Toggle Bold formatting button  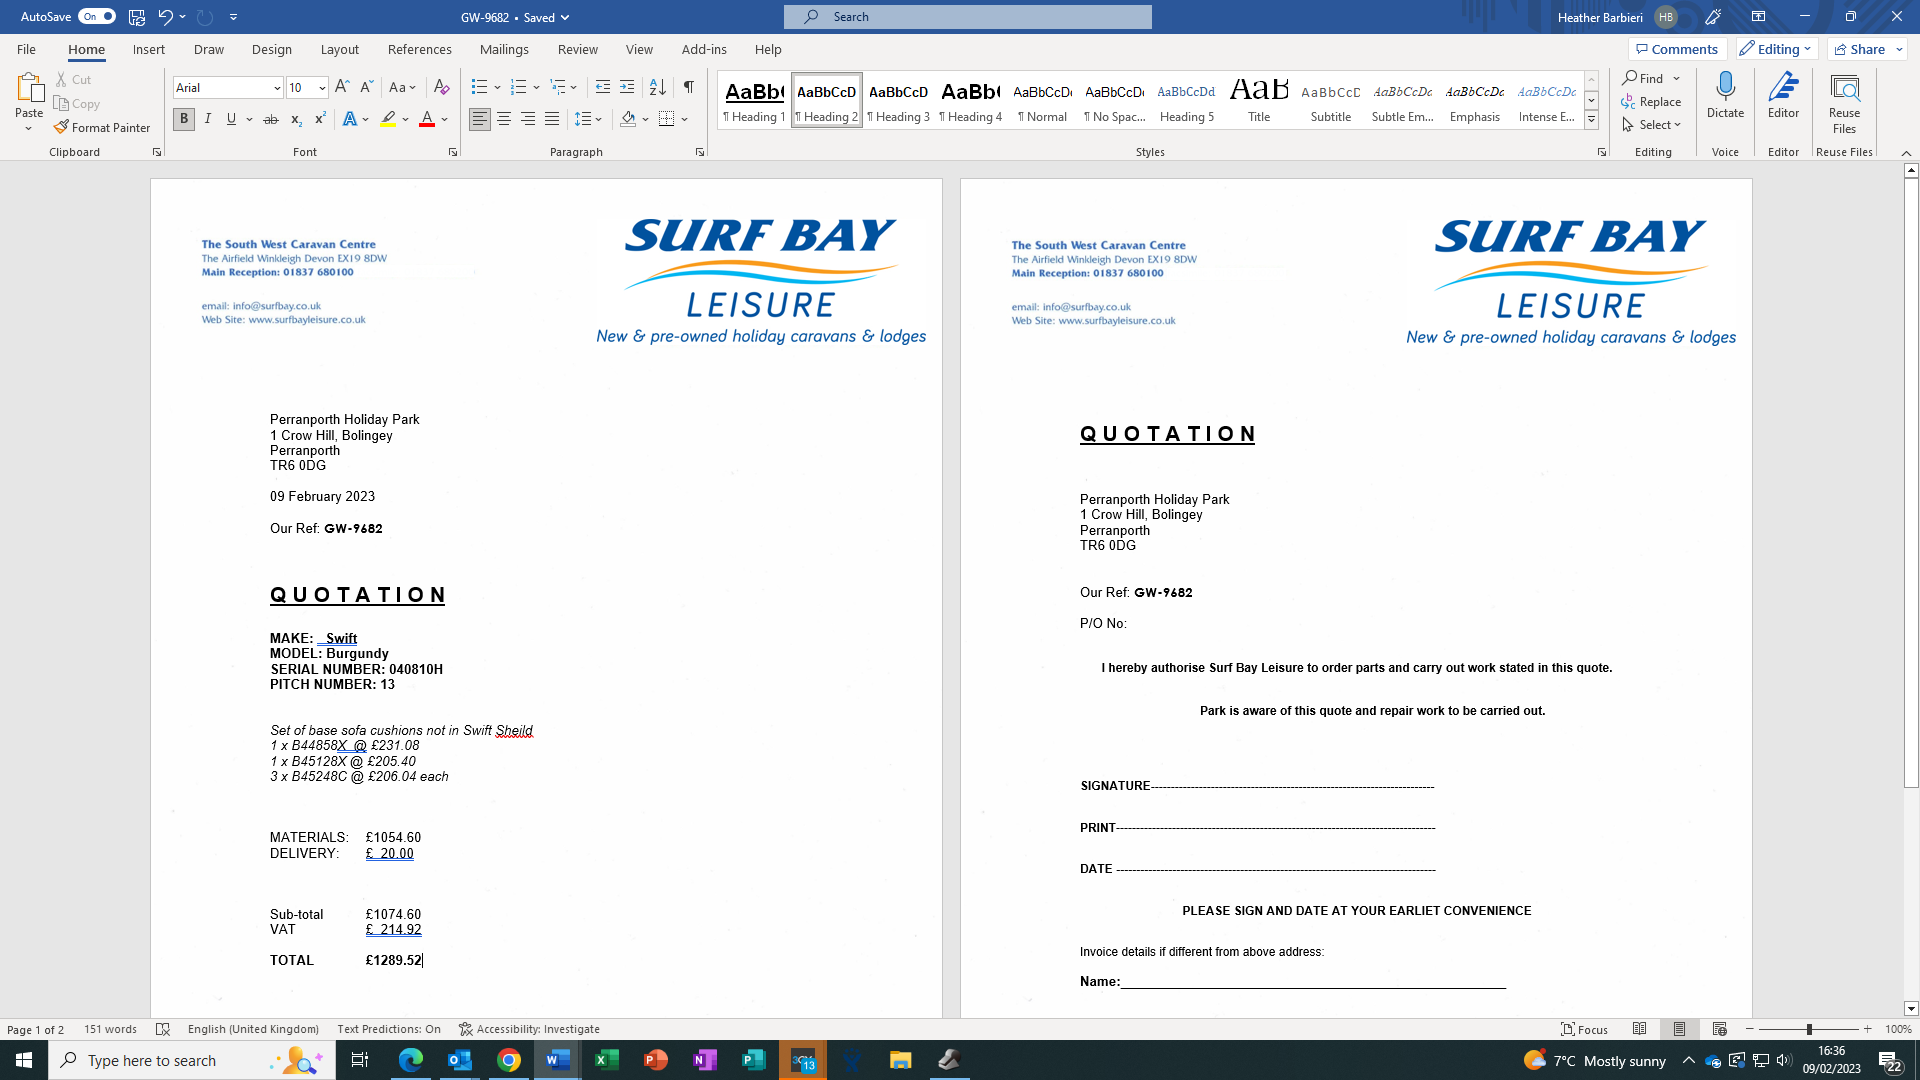tap(184, 119)
